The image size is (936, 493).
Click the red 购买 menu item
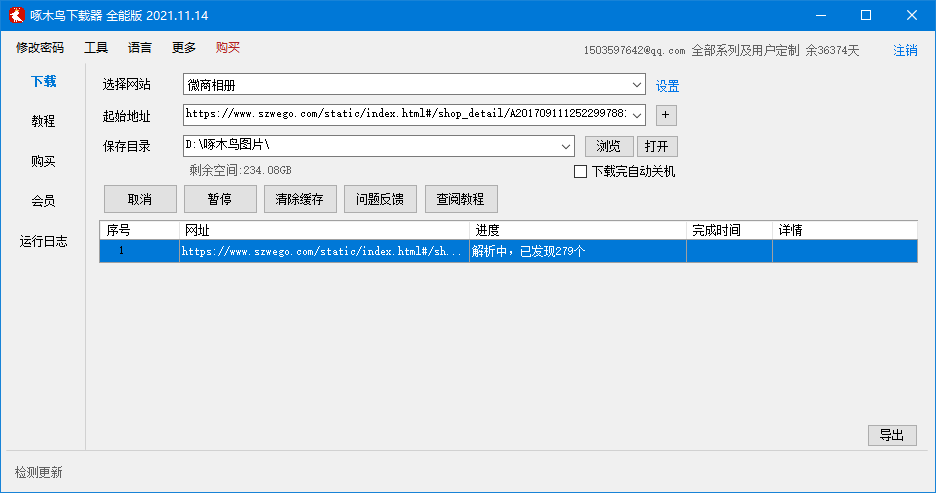tap(228, 48)
